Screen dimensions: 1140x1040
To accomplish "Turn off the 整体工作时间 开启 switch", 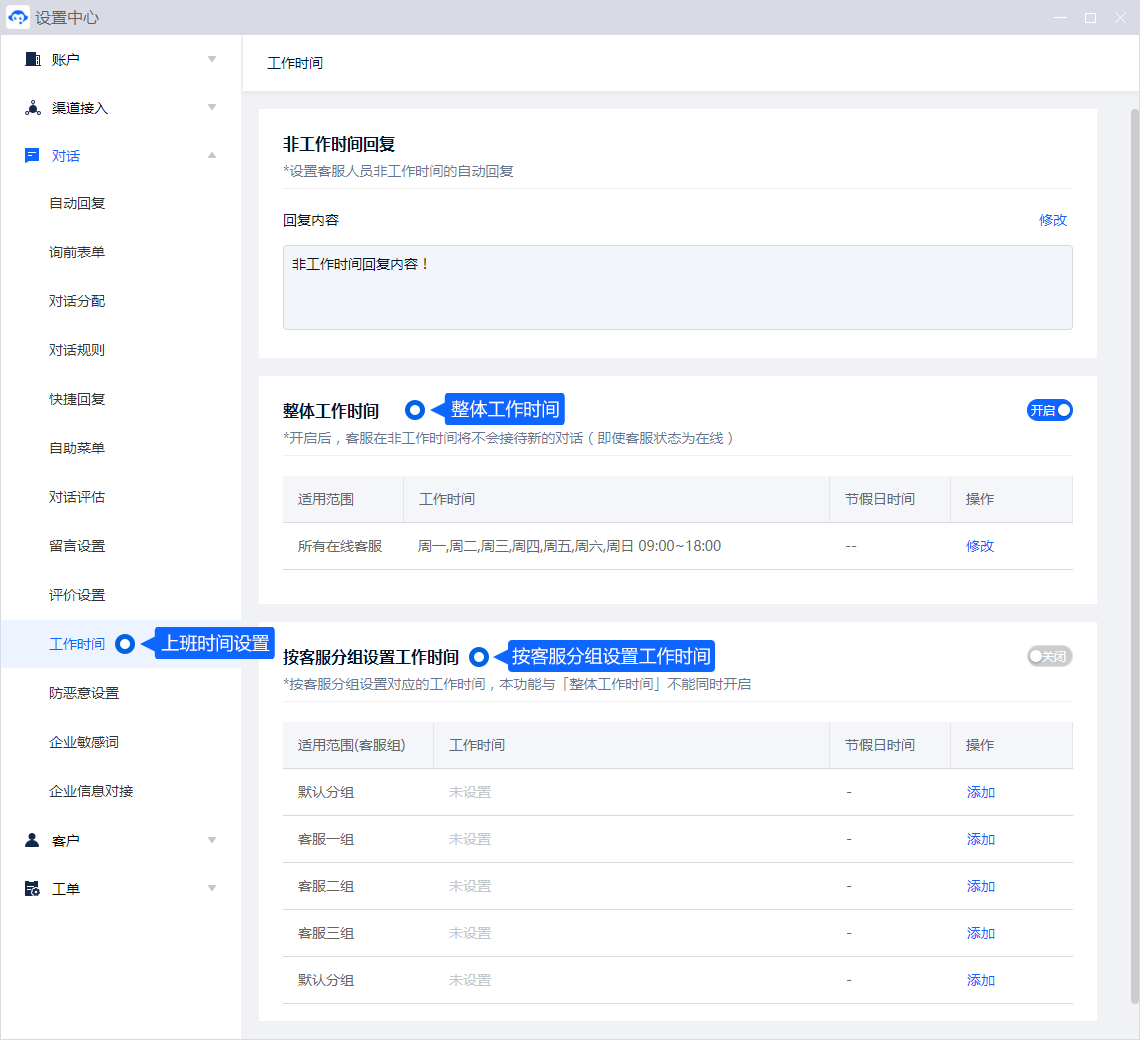I will click(1049, 410).
